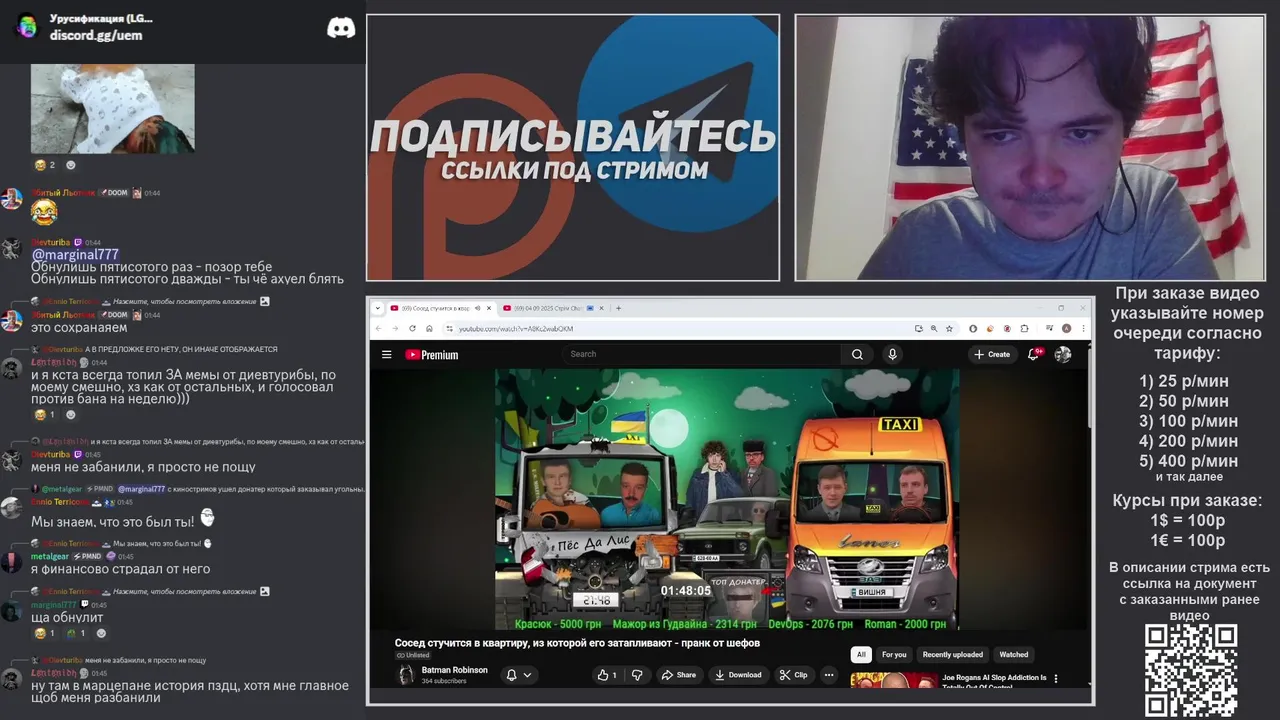Click the Урусификация server avatar icon
This screenshot has width=1280, height=720.
click(x=27, y=27)
